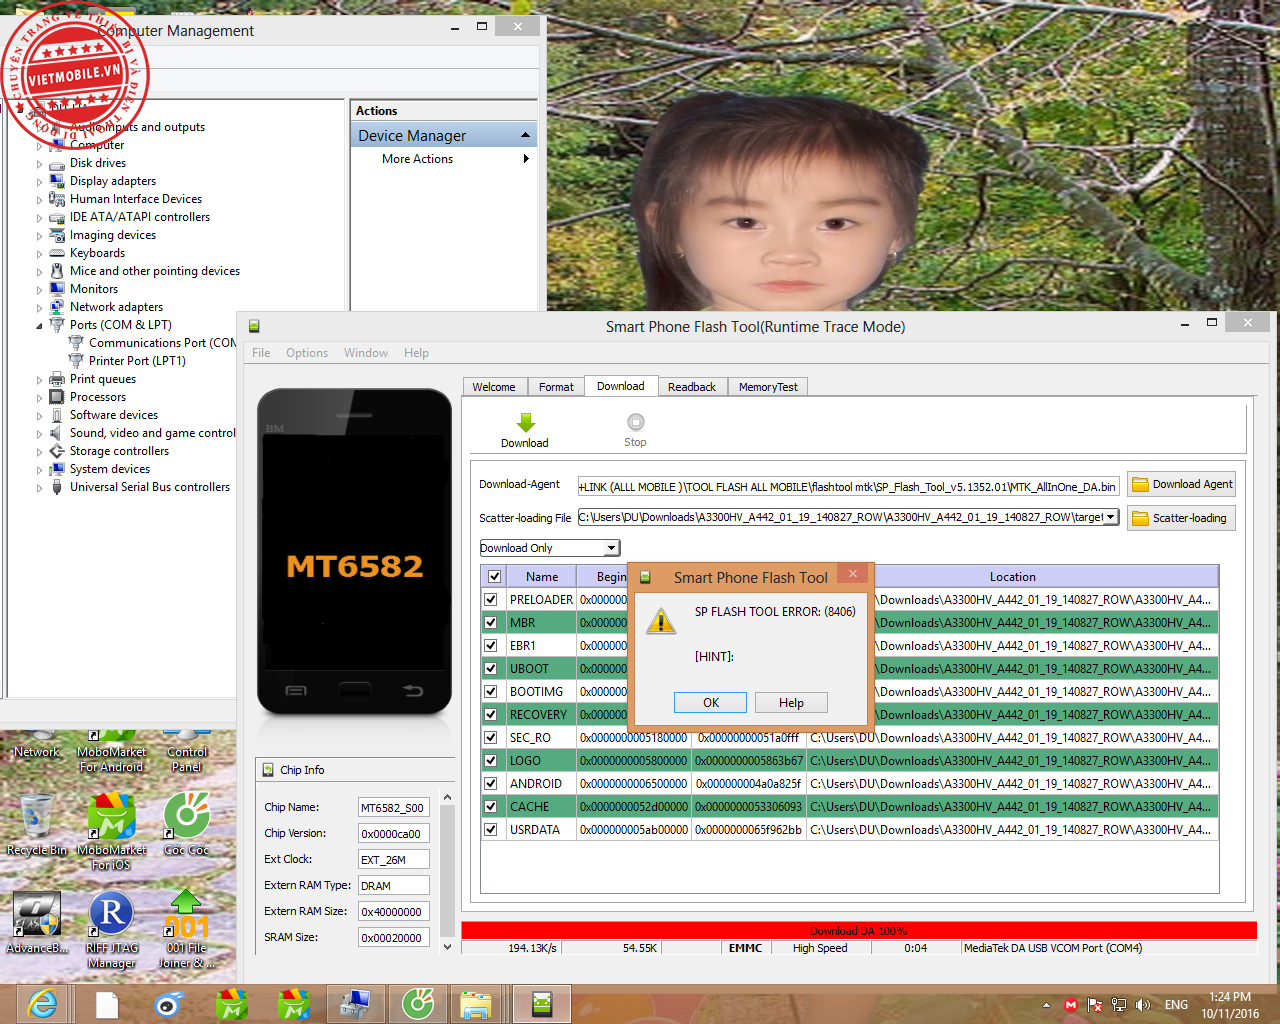Click blank document taskbar icon
This screenshot has width=1280, height=1024.
pos(107,1004)
